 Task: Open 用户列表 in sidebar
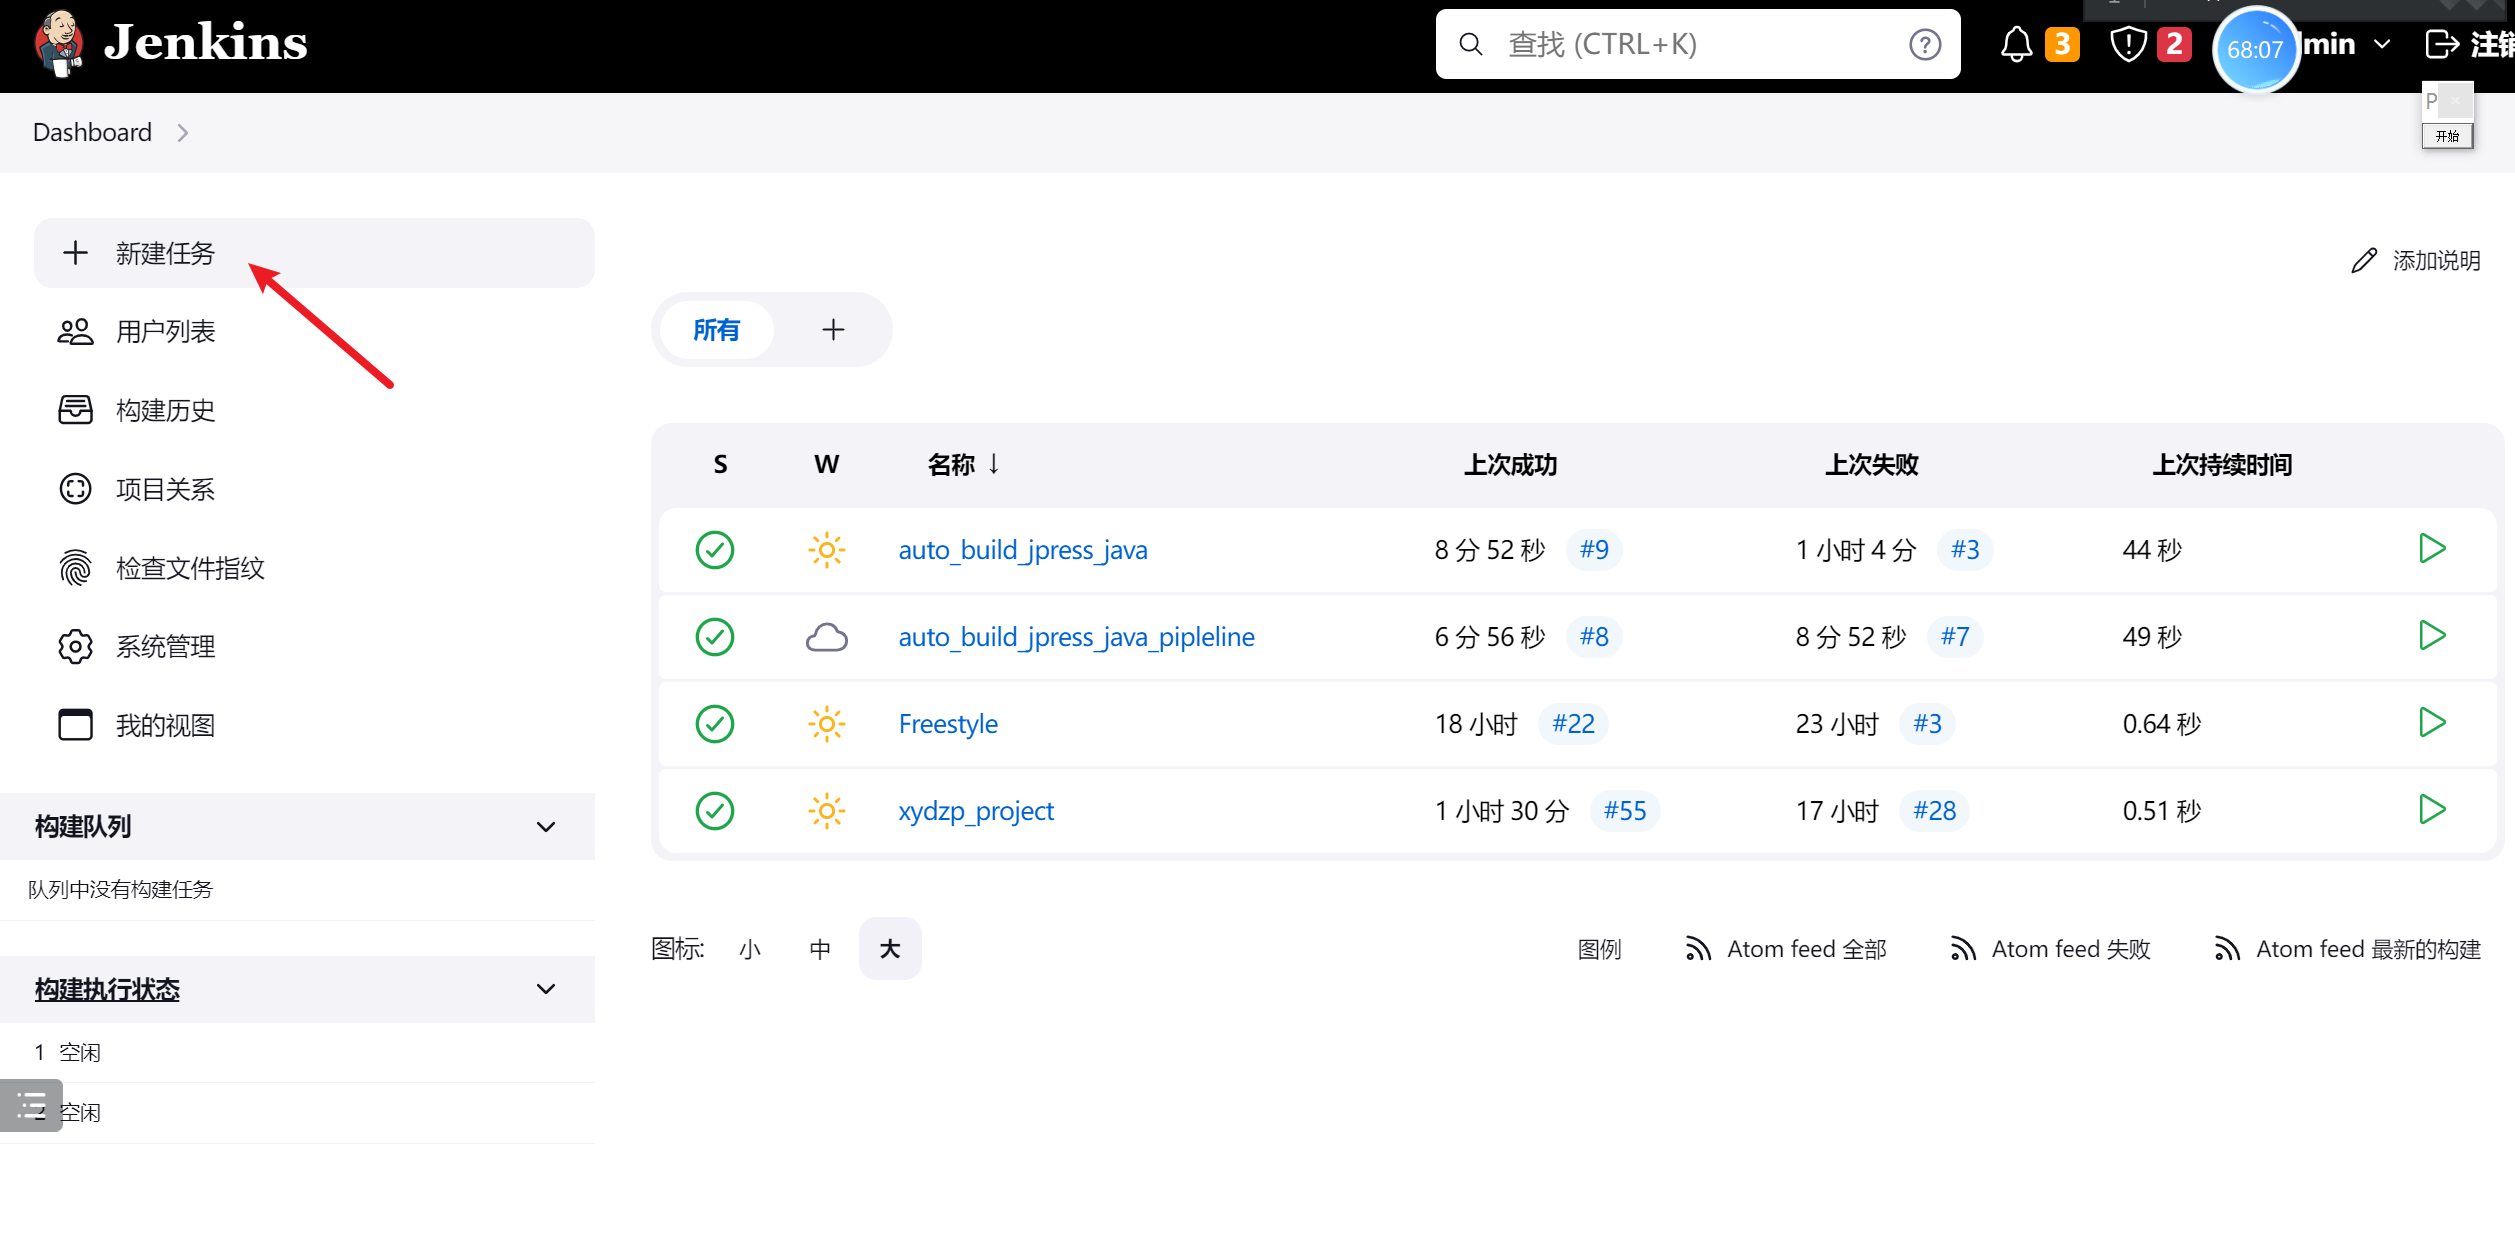(x=314, y=331)
